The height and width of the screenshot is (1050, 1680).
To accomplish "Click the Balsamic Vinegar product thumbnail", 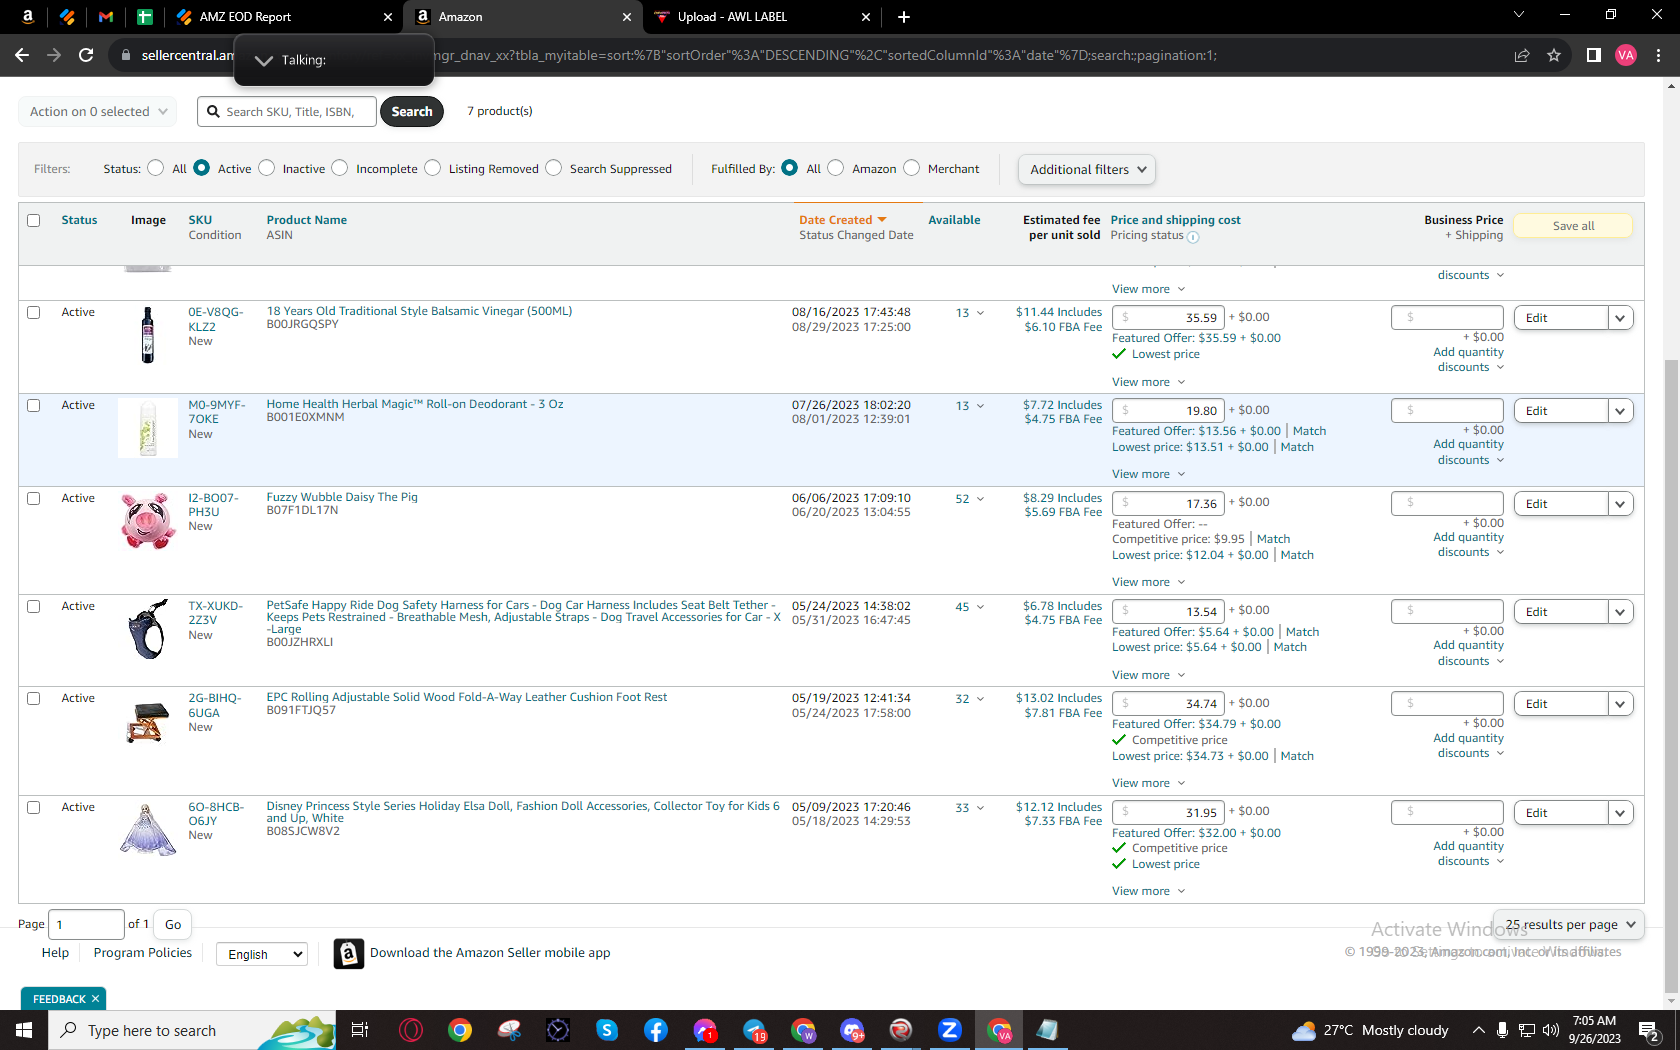I will point(148,334).
